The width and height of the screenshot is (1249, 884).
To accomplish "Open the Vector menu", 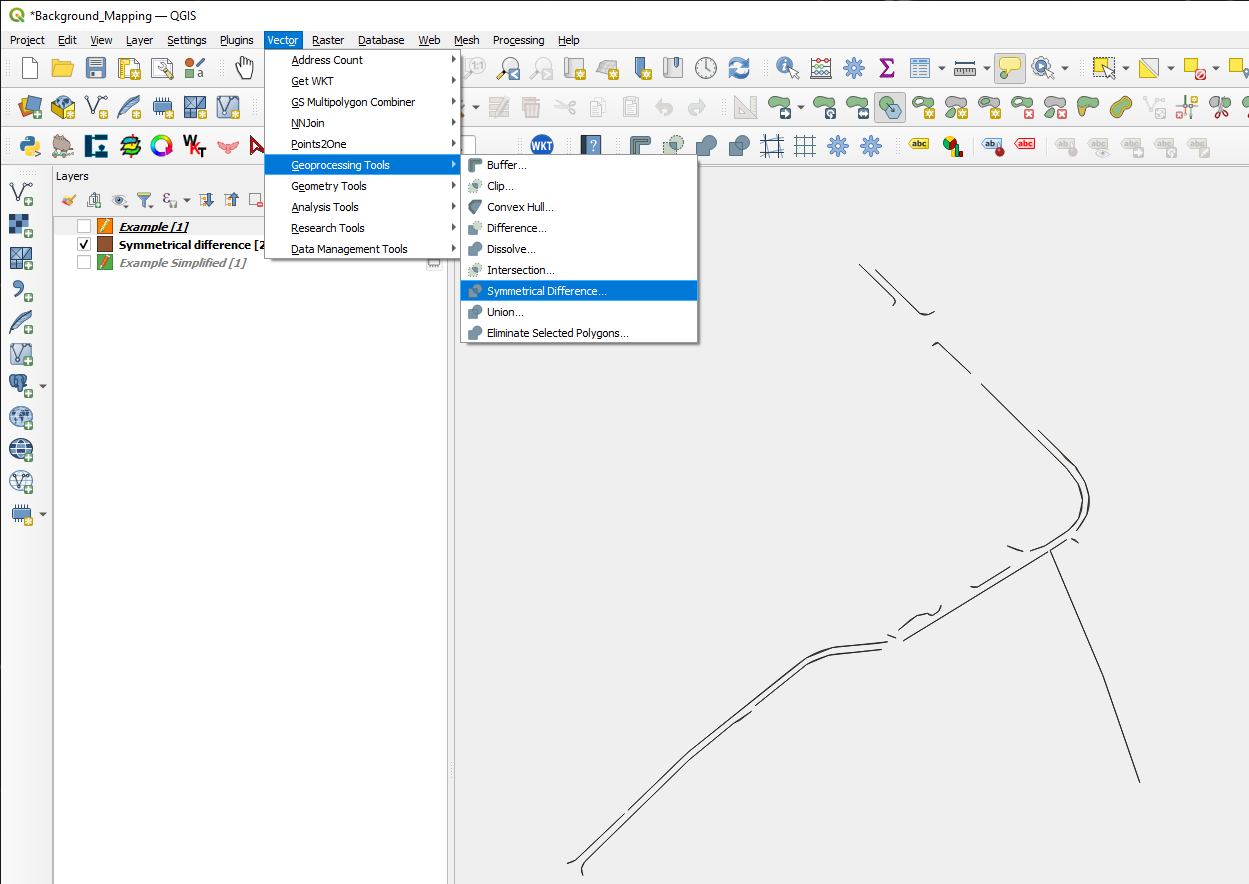I will 282,40.
